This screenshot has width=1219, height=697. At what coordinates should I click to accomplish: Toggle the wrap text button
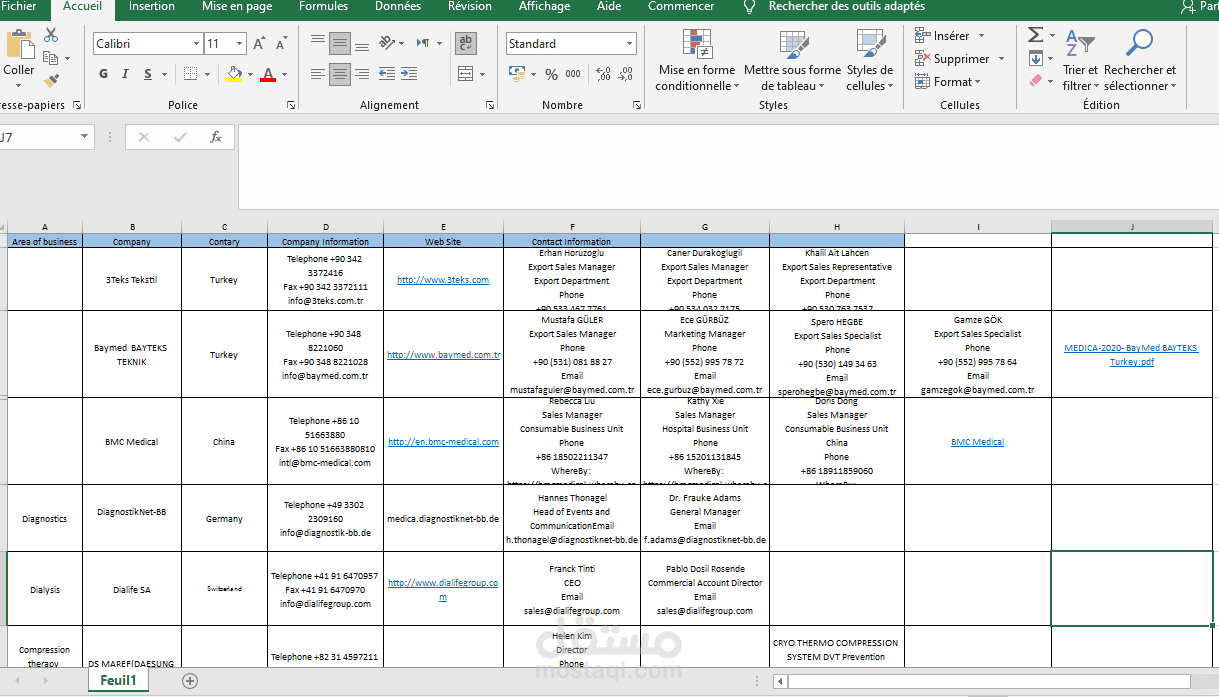click(465, 42)
